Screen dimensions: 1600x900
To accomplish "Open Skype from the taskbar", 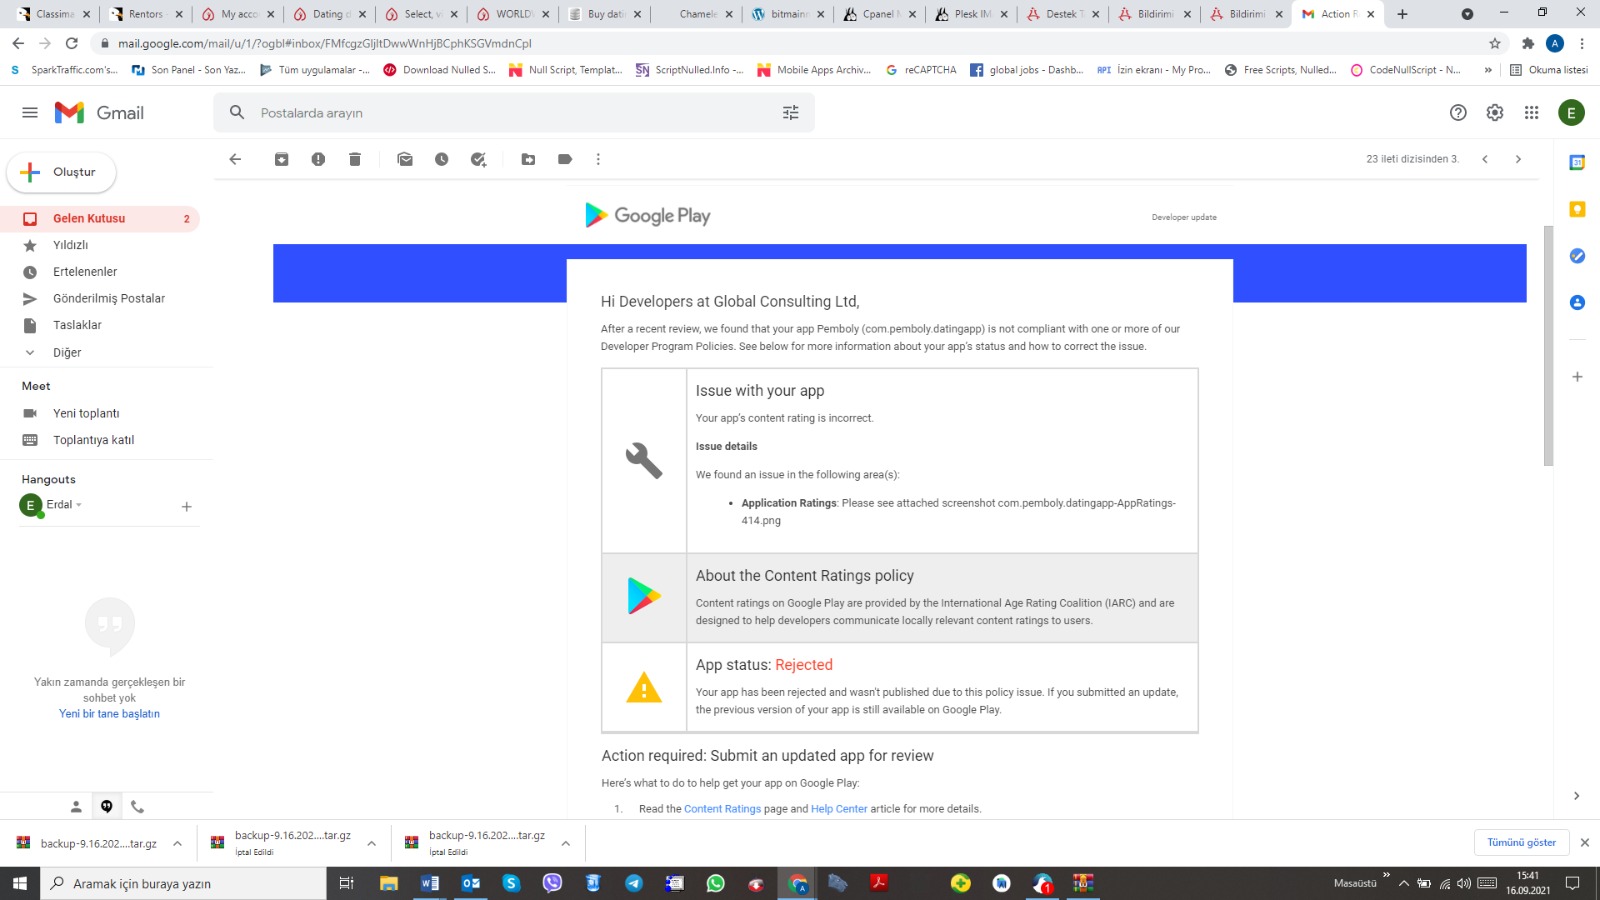I will pyautogui.click(x=511, y=883).
